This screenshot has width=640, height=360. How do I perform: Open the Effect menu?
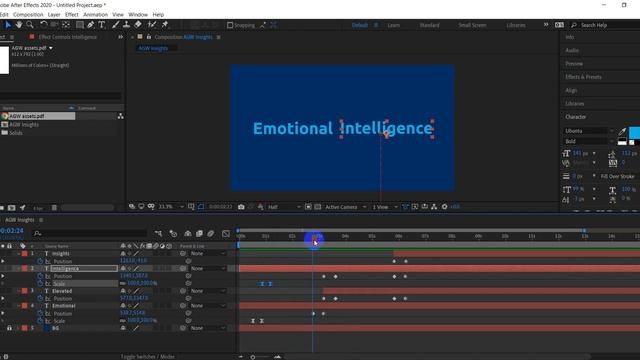pos(71,15)
